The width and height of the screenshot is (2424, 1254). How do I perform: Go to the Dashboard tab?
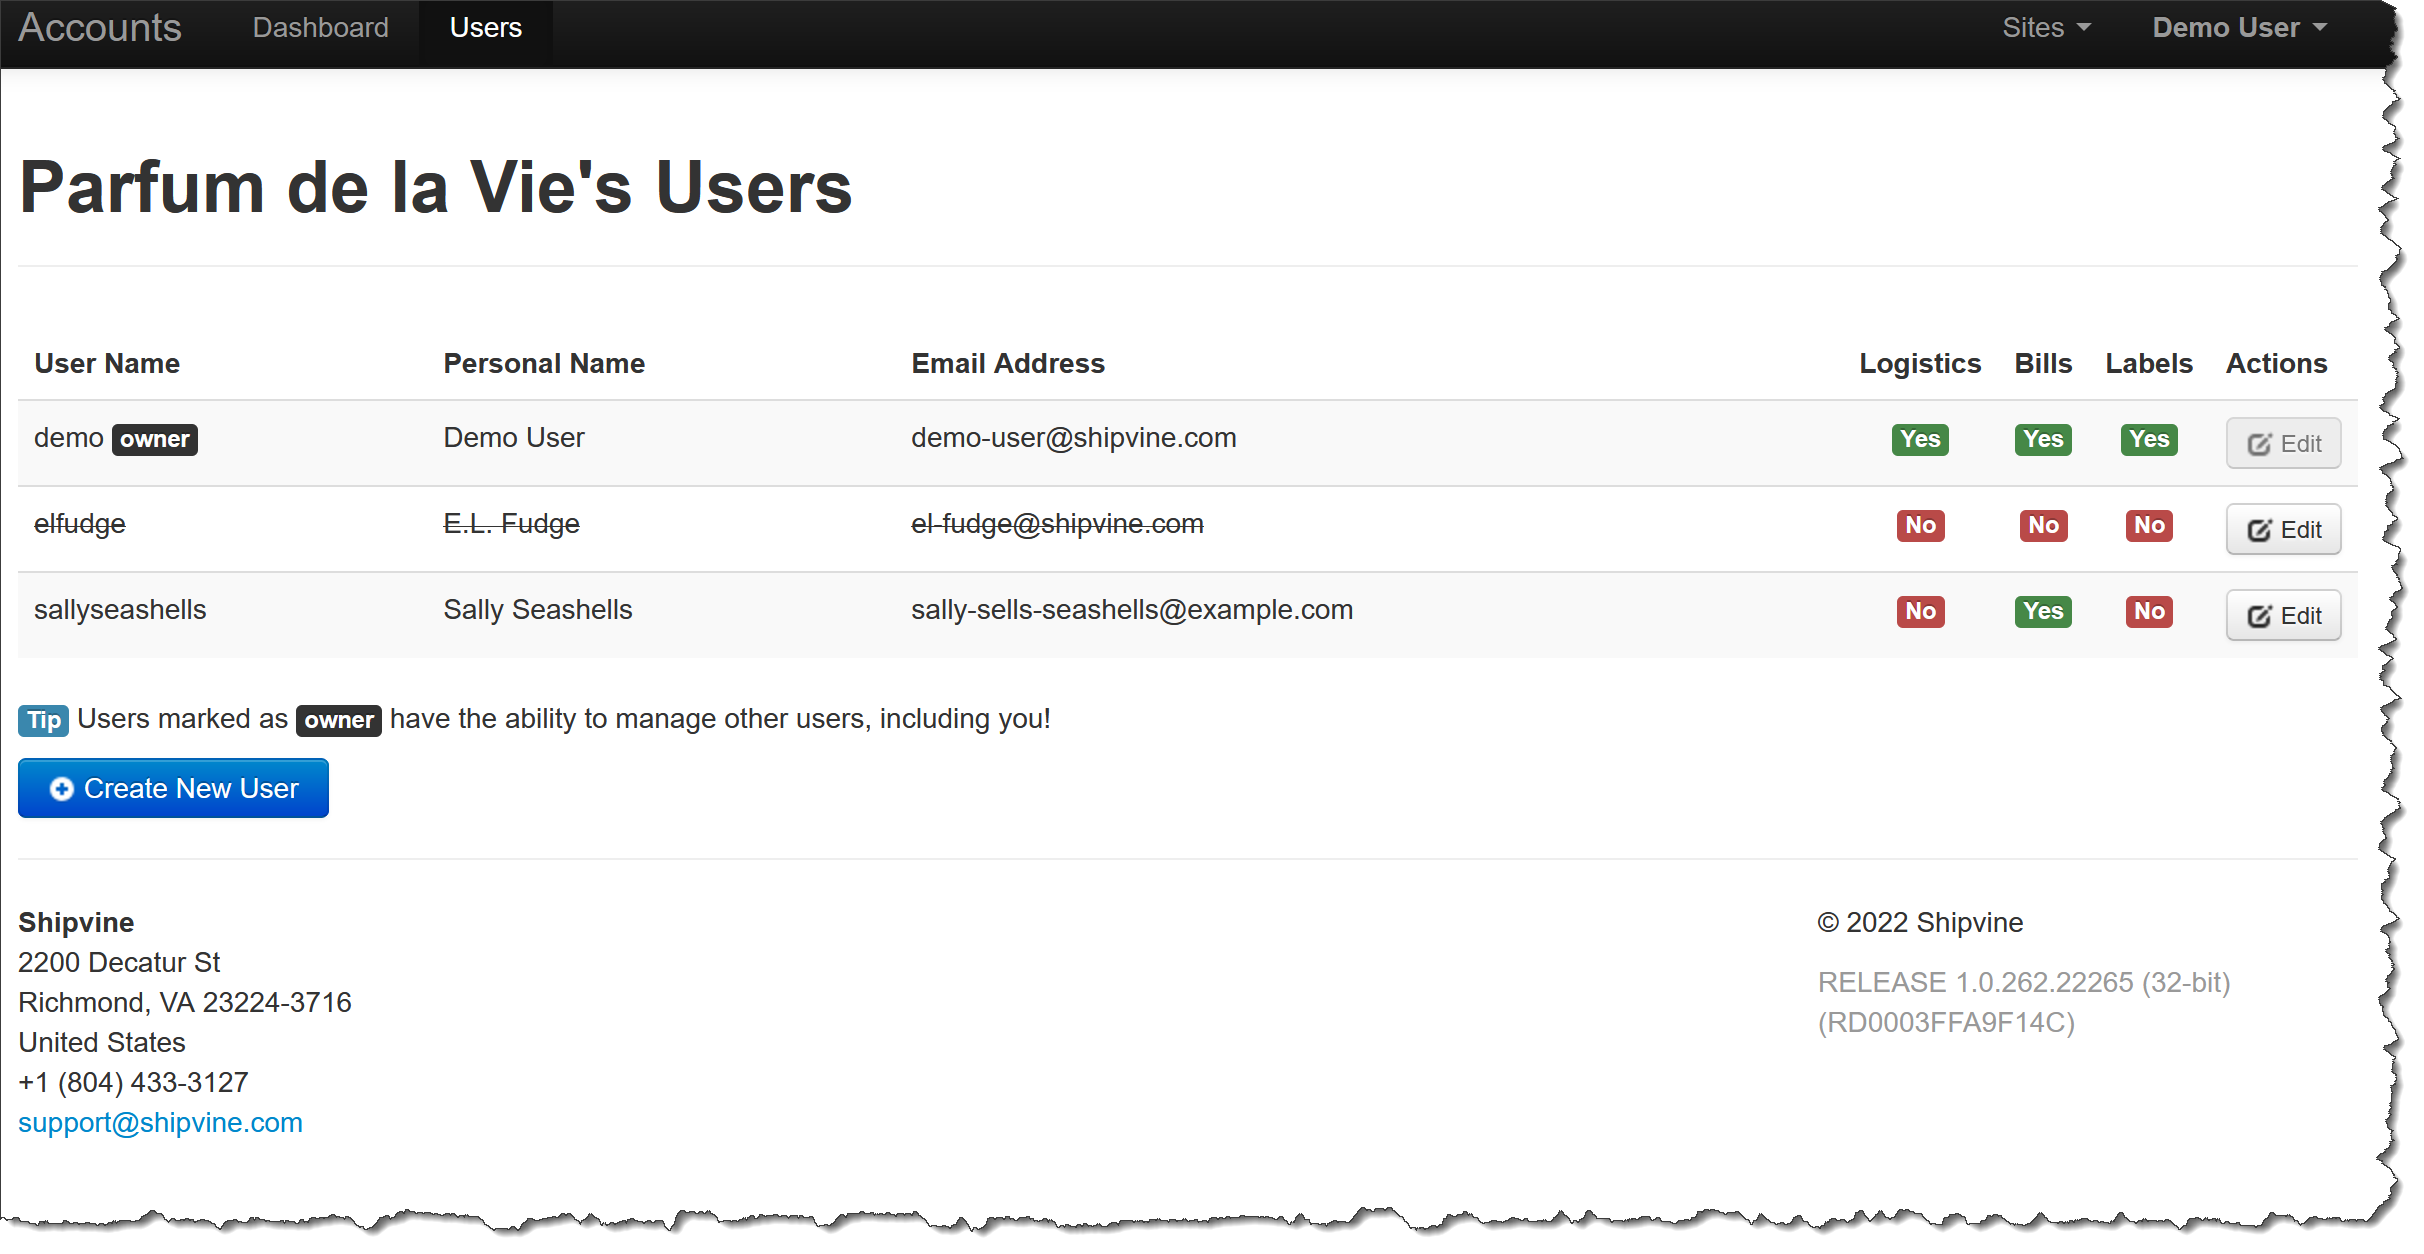click(320, 28)
